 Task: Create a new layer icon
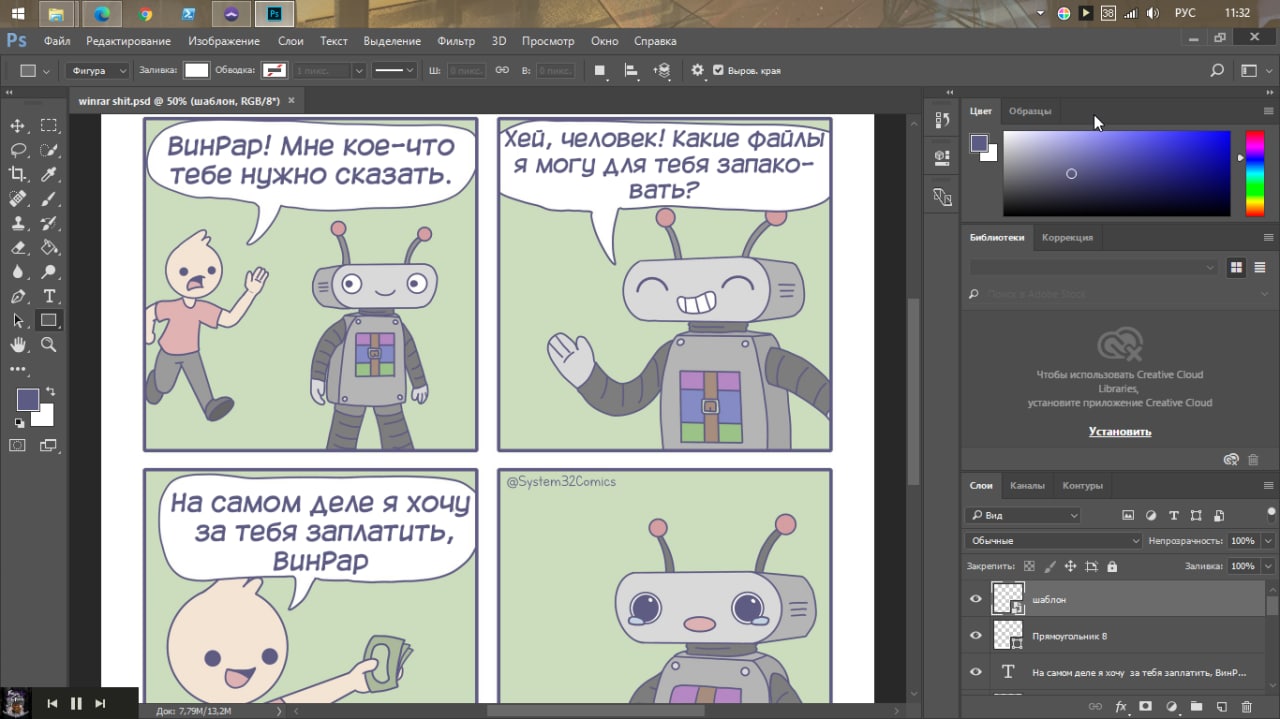click(1221, 706)
